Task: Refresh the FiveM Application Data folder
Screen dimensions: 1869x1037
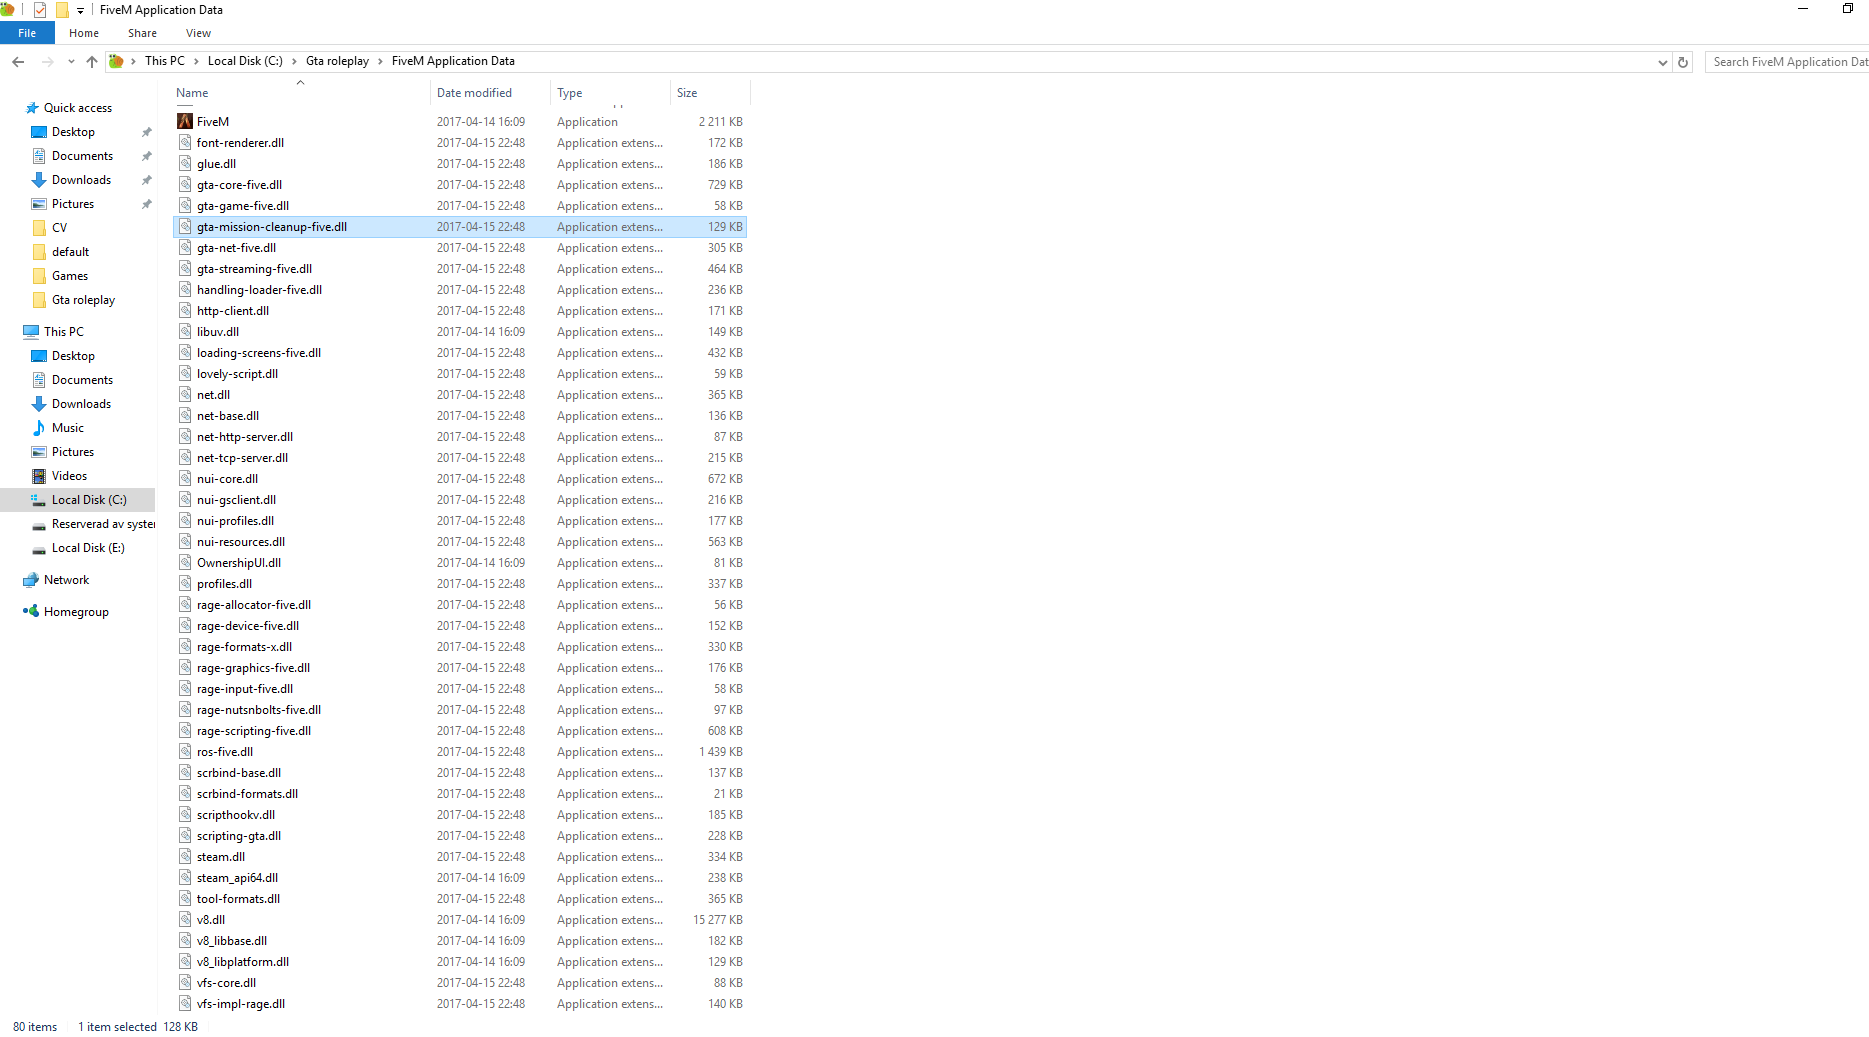Action: [1683, 62]
